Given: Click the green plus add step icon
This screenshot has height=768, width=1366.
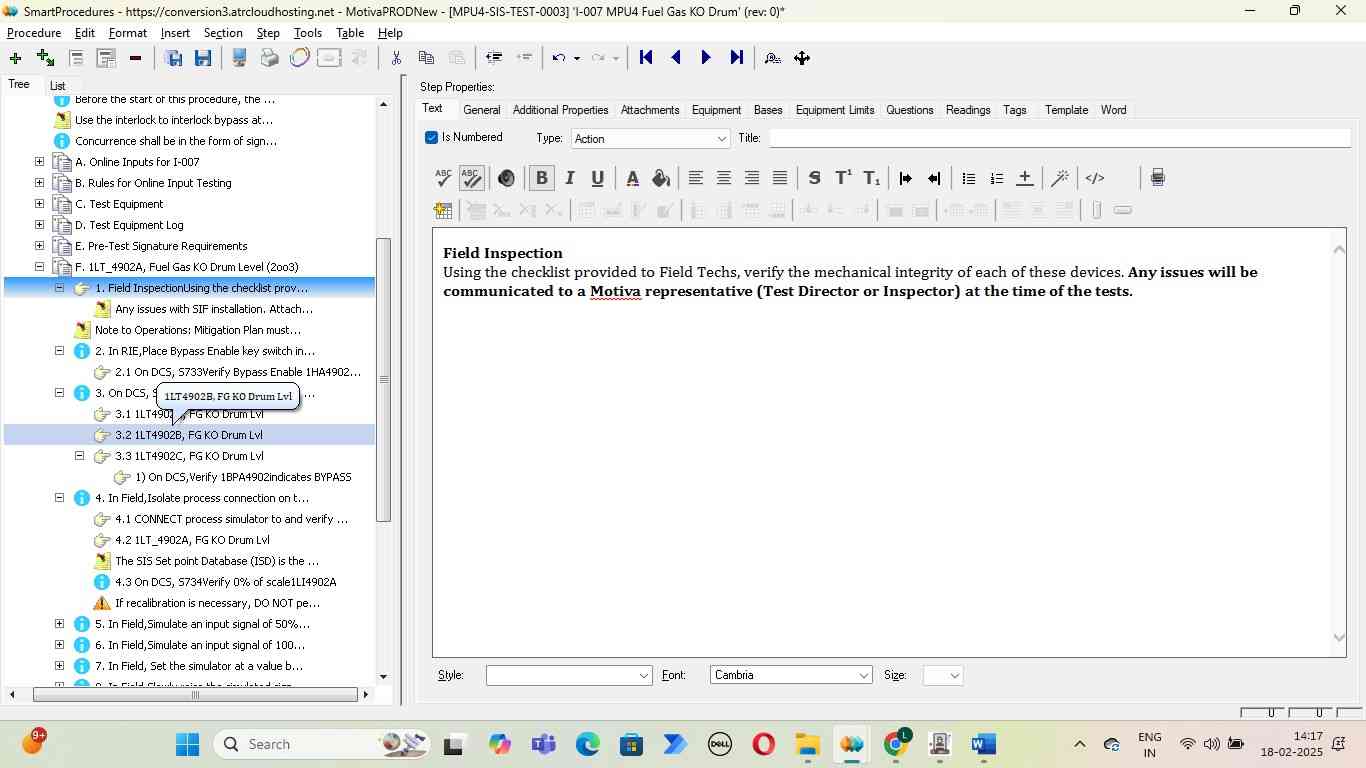Looking at the screenshot, I should (15, 58).
